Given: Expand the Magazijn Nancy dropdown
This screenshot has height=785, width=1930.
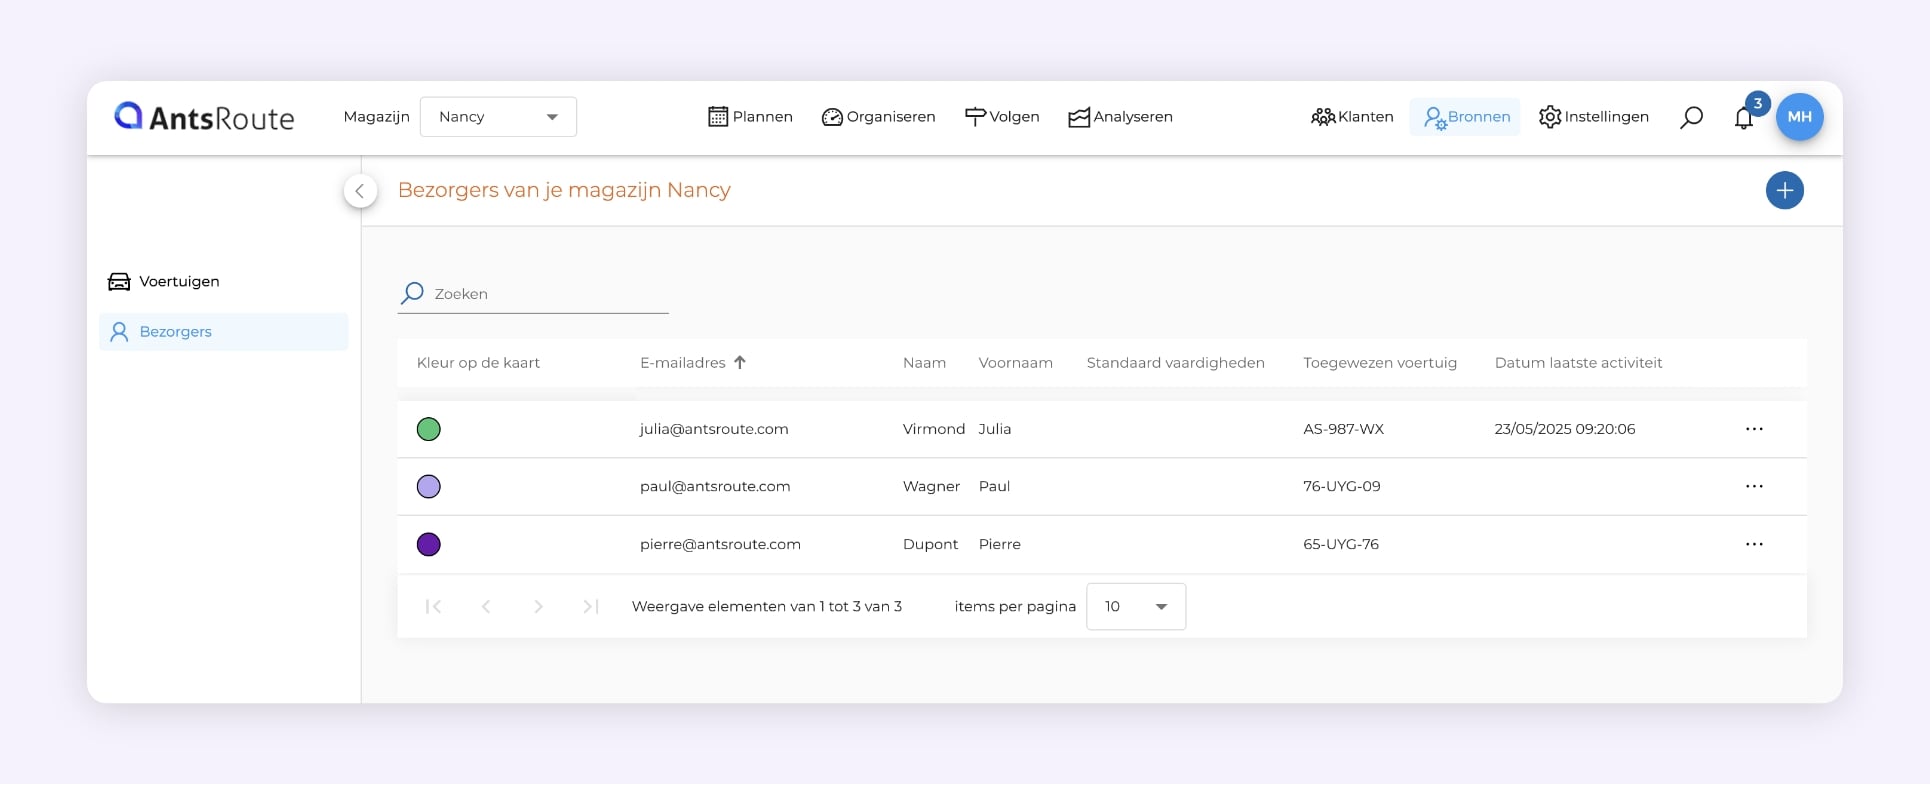Looking at the screenshot, I should [x=498, y=117].
